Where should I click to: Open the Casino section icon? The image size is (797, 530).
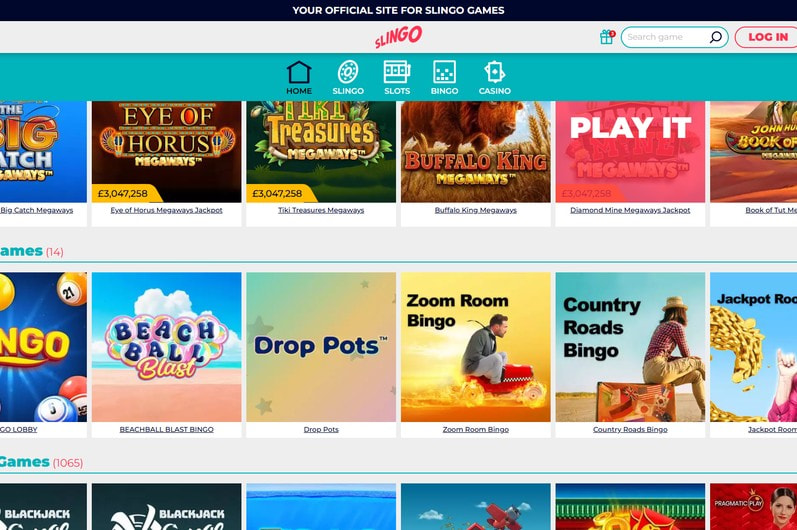(x=495, y=78)
